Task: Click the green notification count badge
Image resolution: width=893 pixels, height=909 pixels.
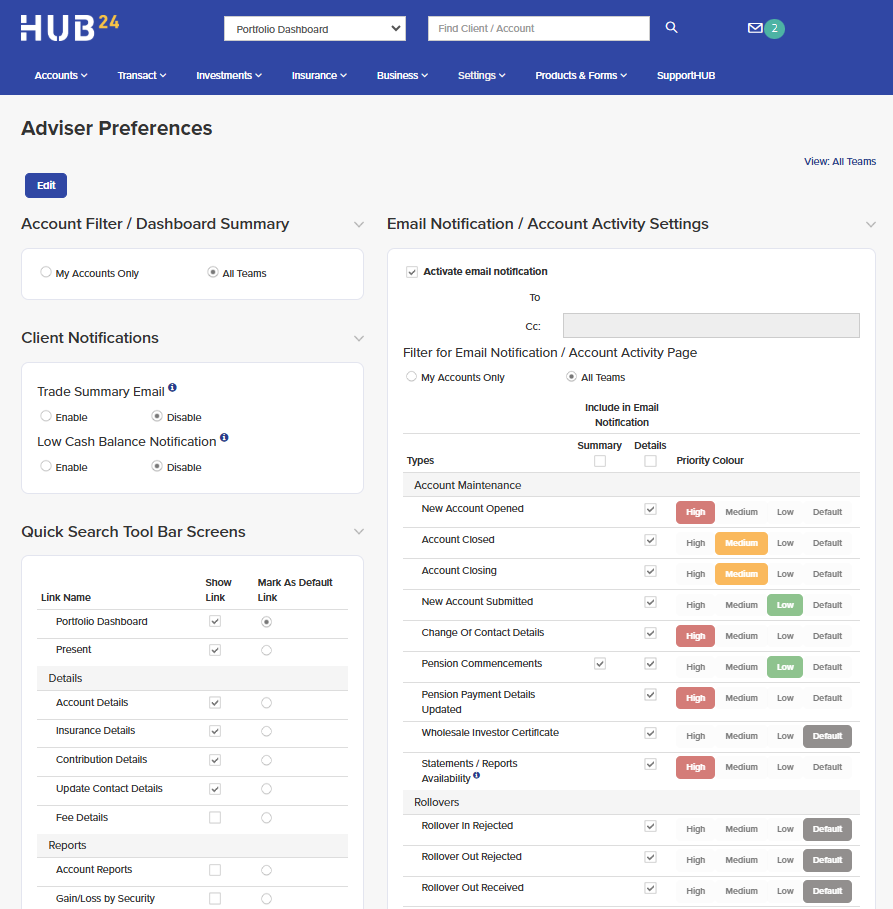Action: [774, 28]
